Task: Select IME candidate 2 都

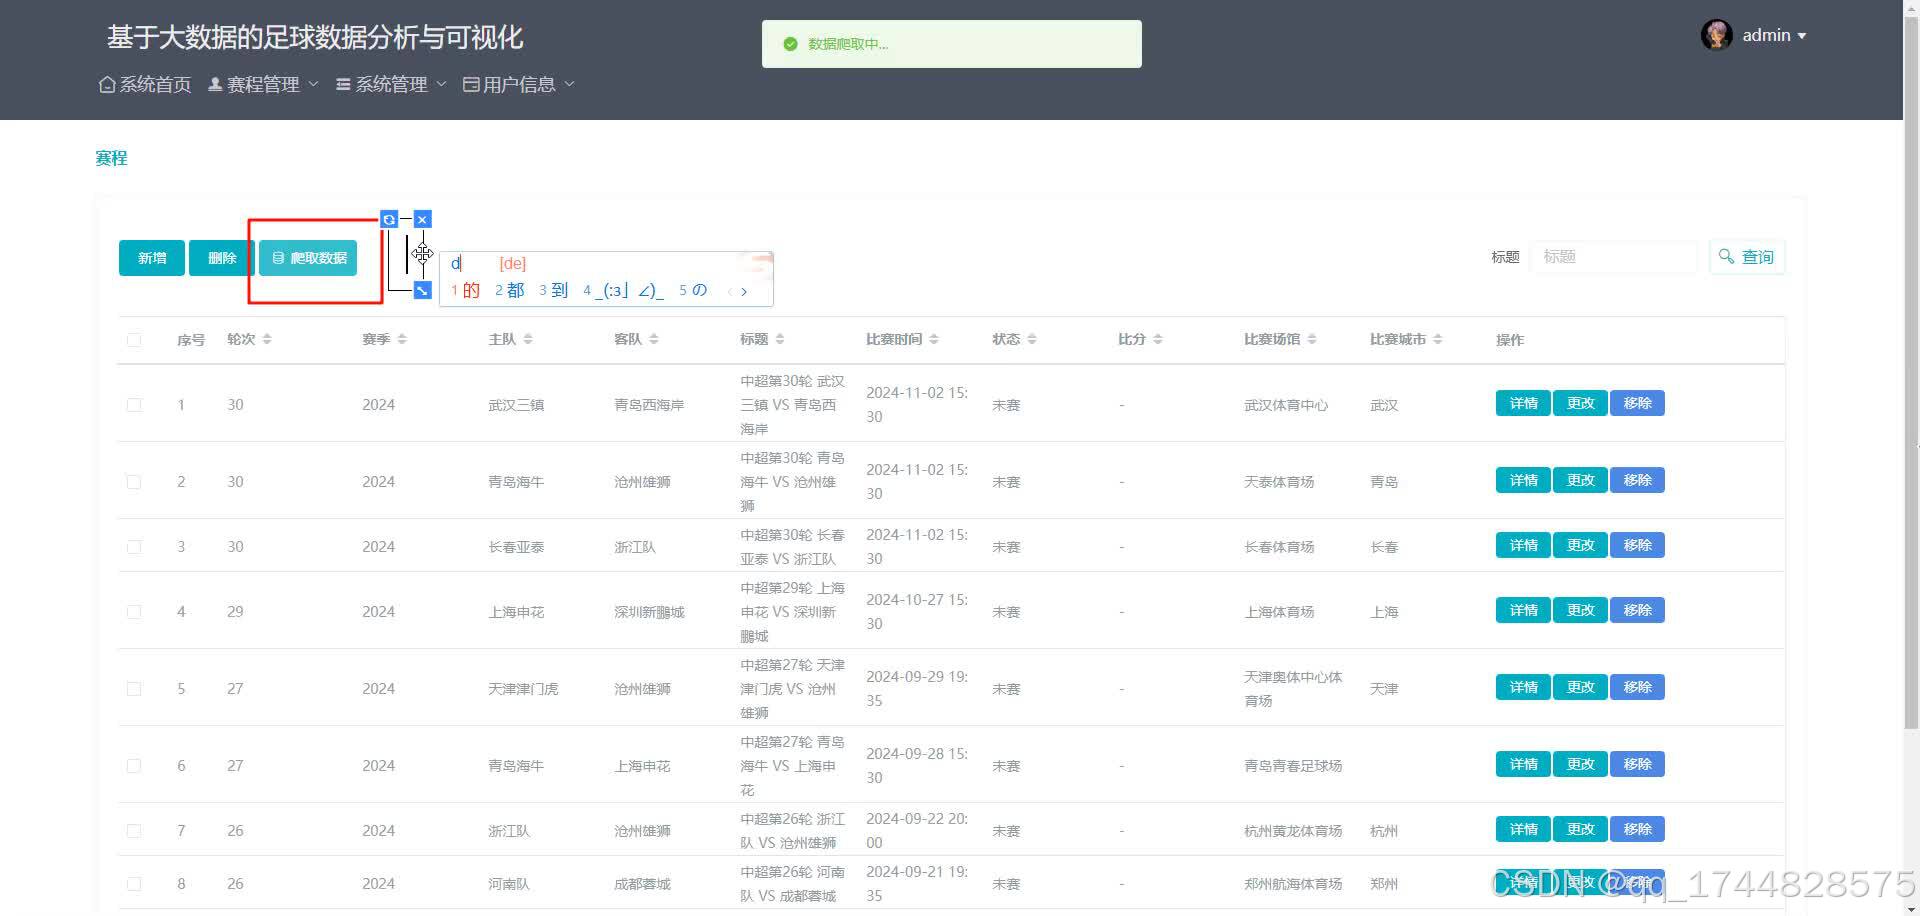Action: (x=510, y=291)
